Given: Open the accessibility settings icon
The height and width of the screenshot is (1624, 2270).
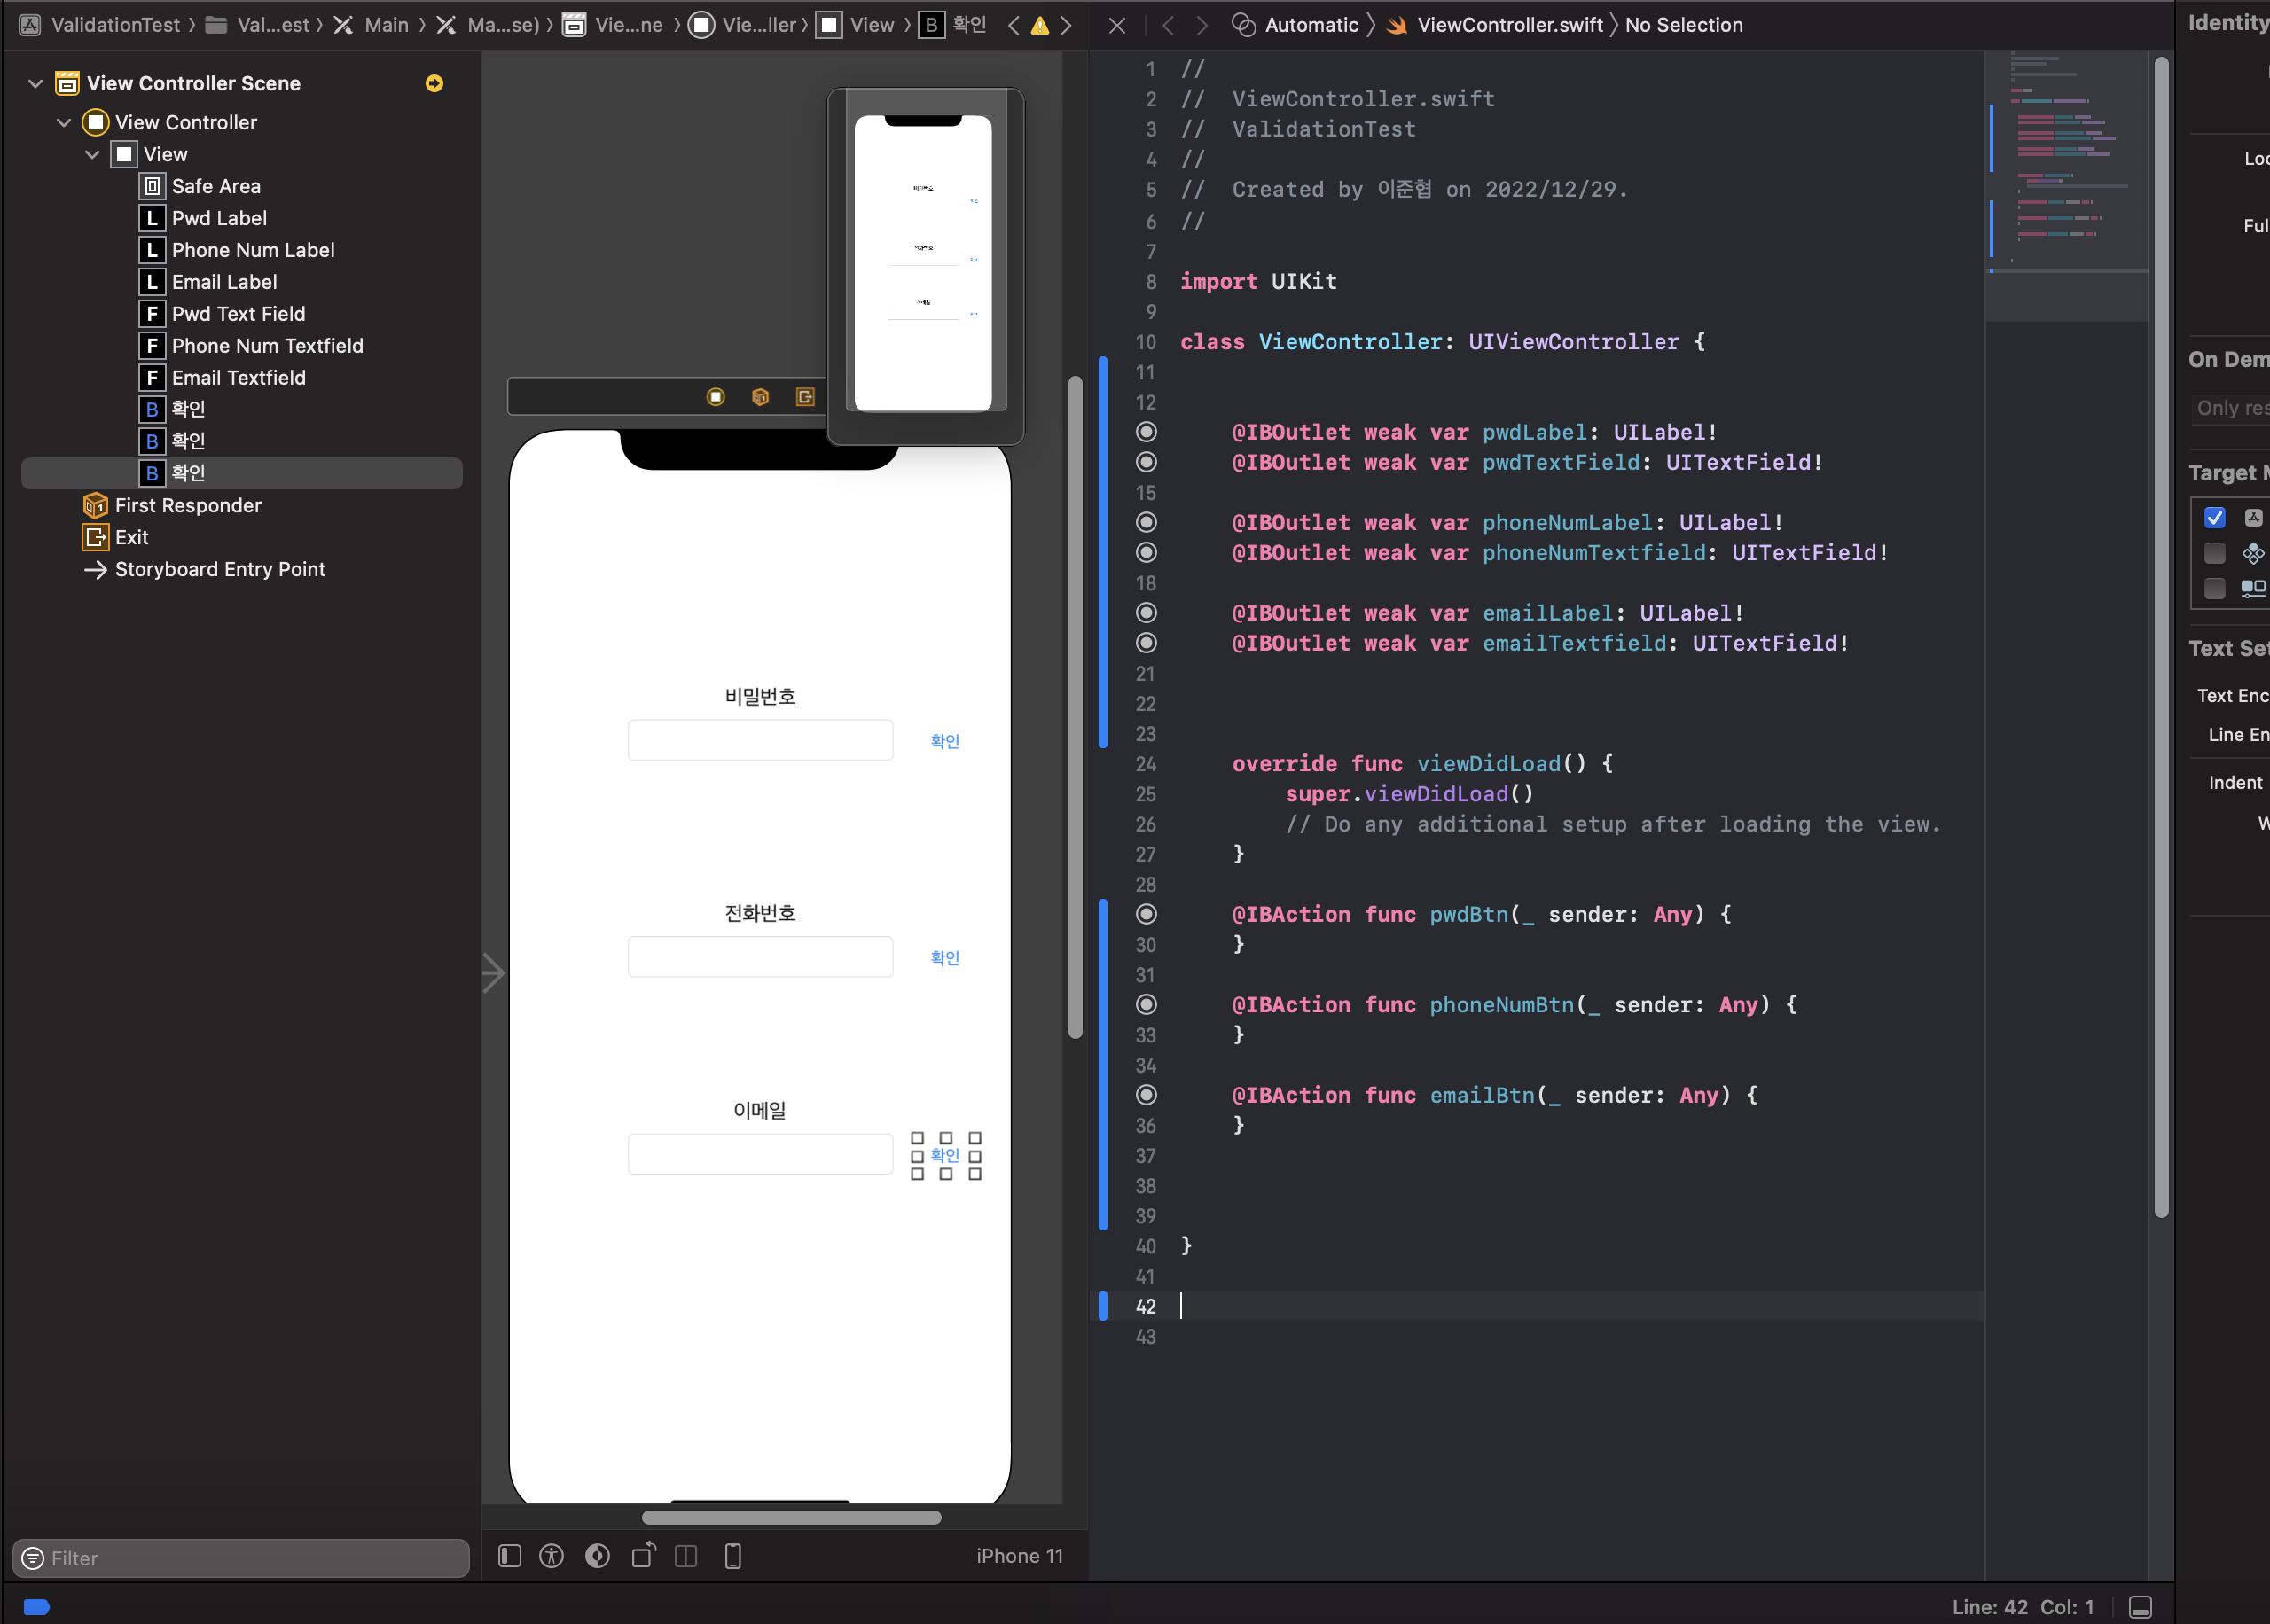Looking at the screenshot, I should click(x=551, y=1556).
